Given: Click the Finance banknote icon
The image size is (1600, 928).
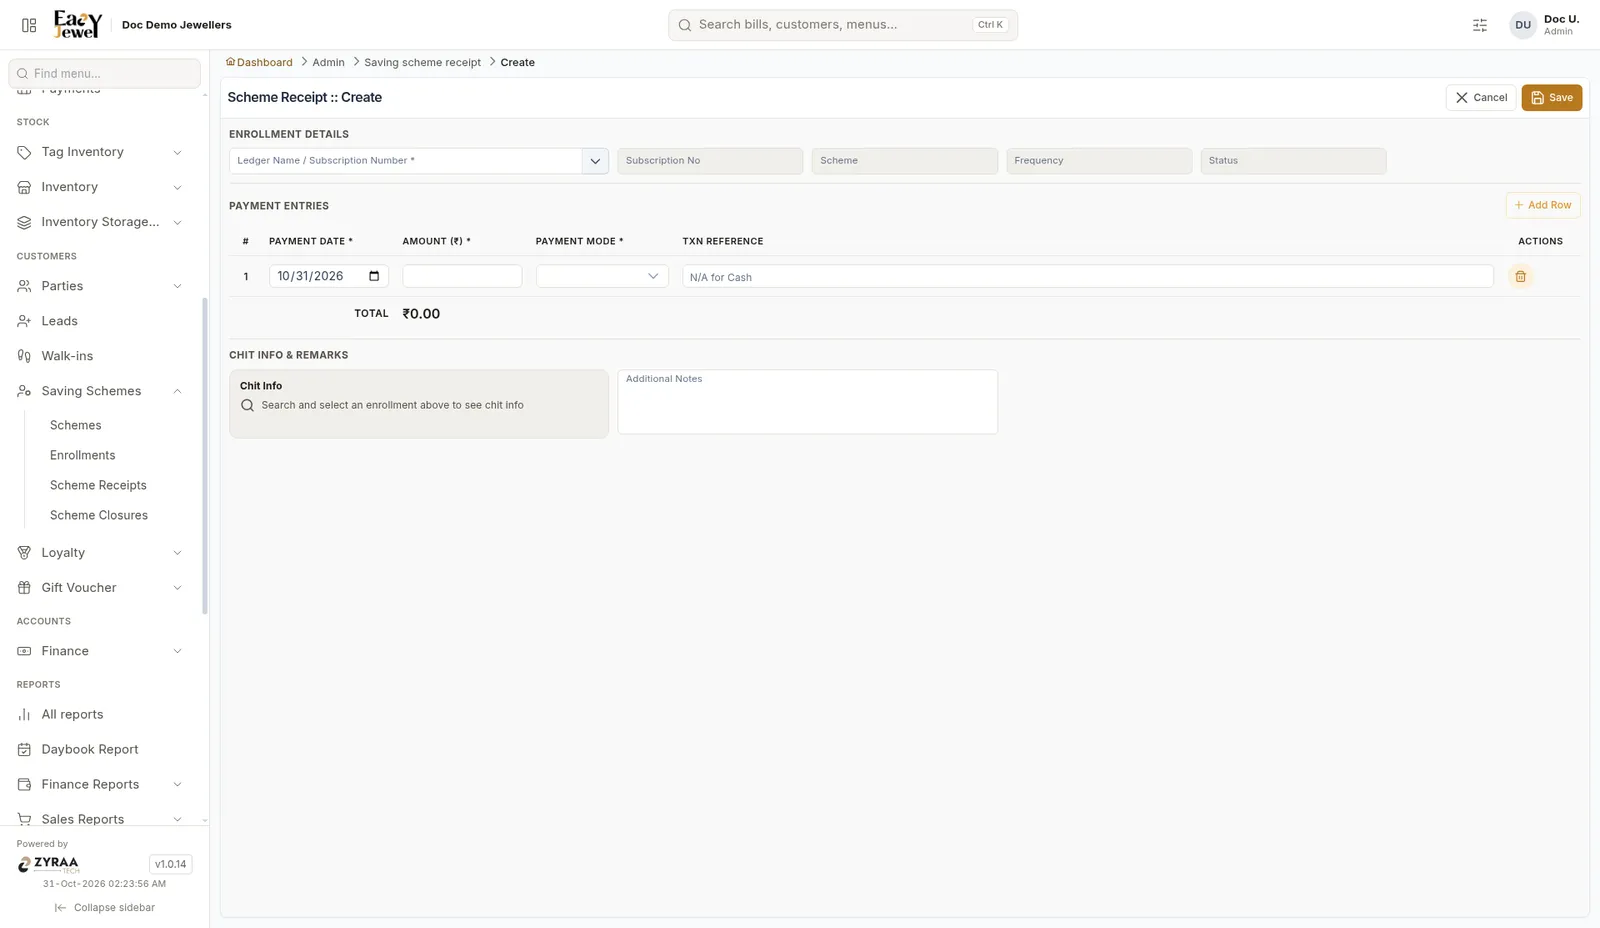Looking at the screenshot, I should 24,651.
